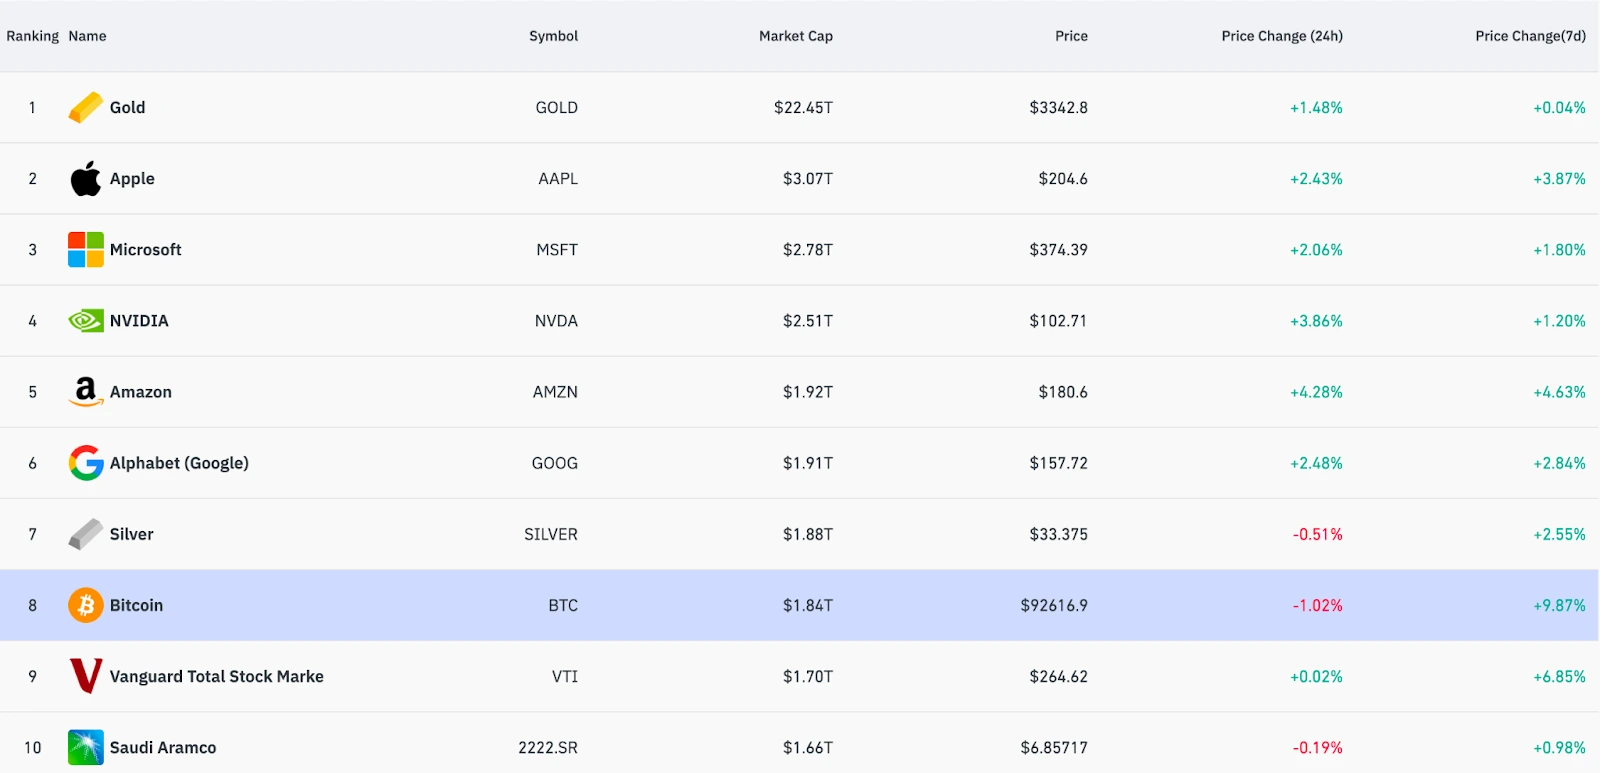Click the Google G logo
Viewport: 1600px width, 773px height.
click(85, 462)
